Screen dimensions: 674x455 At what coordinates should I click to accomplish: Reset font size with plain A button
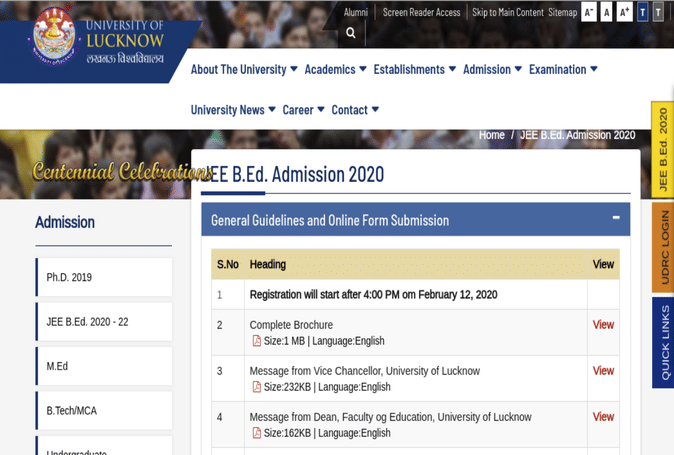(606, 12)
